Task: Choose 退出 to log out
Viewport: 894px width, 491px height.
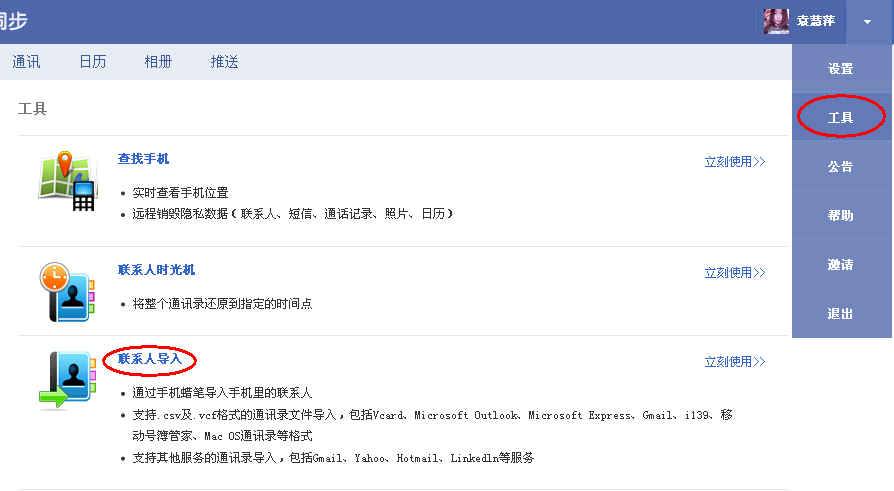Action: [840, 314]
